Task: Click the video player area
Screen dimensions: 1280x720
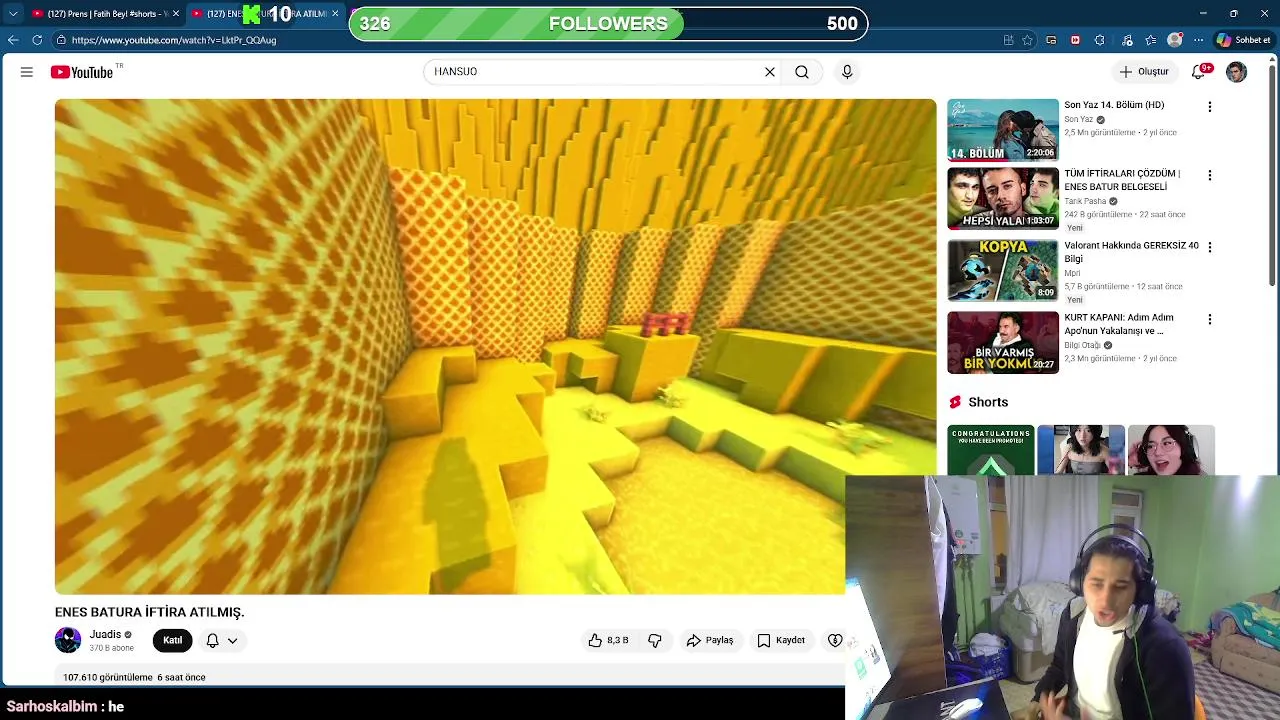Action: (x=495, y=346)
